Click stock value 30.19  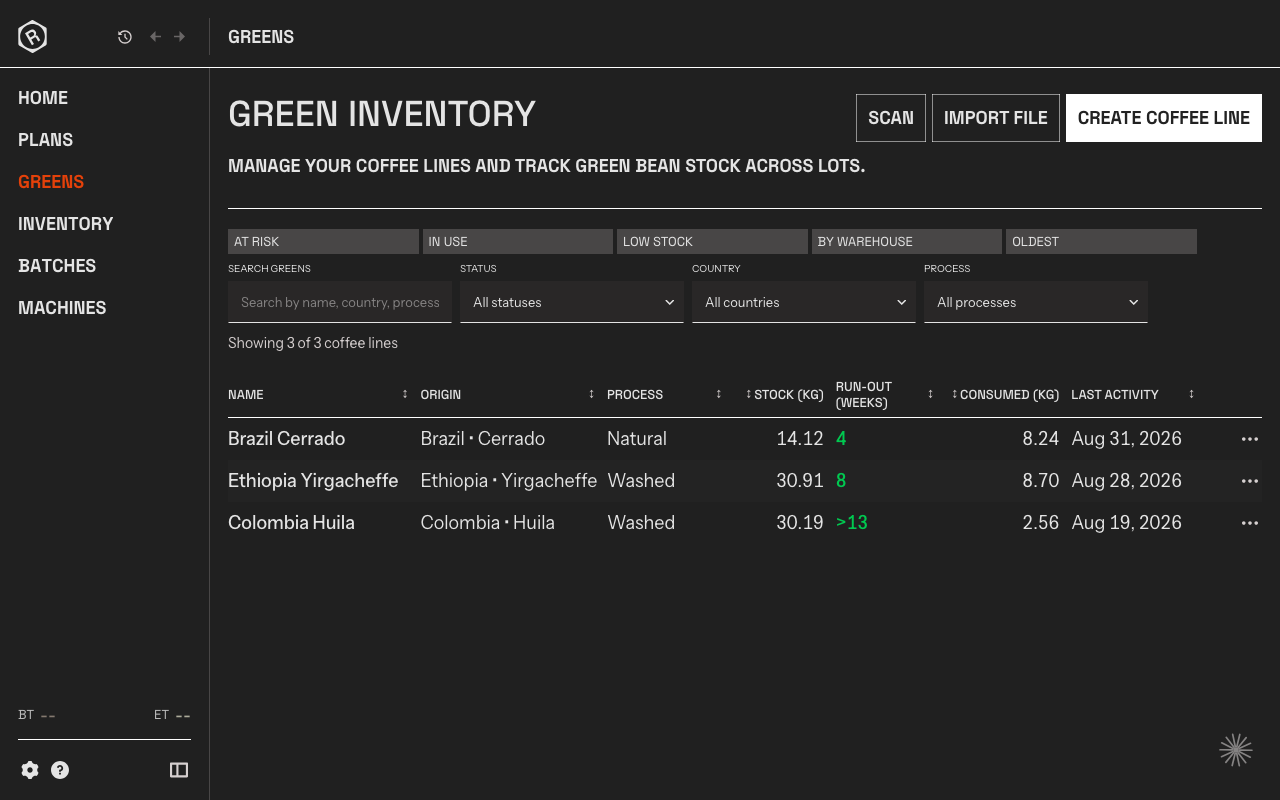800,523
